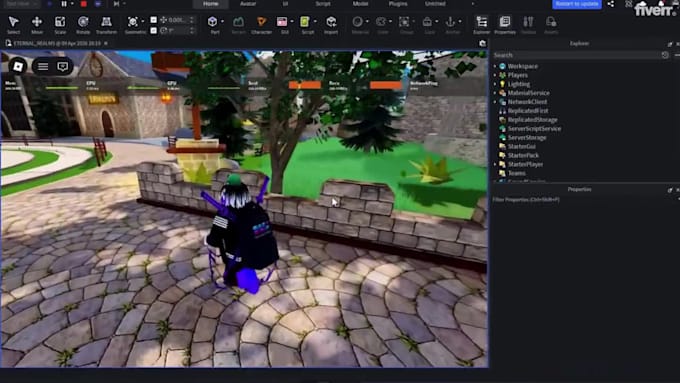The width and height of the screenshot is (680, 383).
Task: Click the Explorer filter history icon
Action: [665, 55]
